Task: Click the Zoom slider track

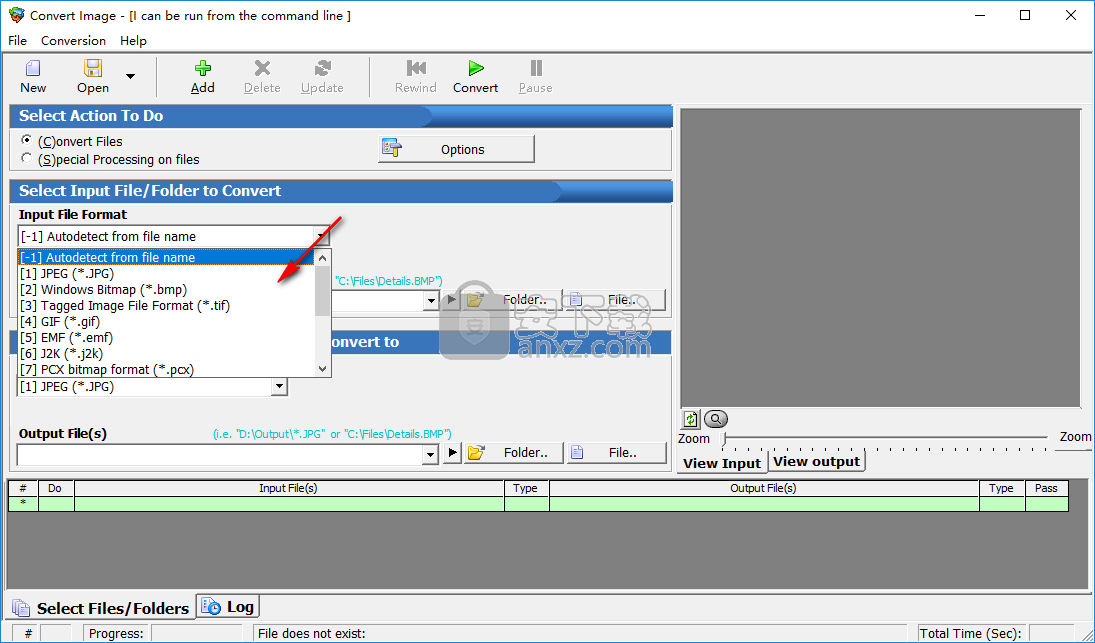Action: pyautogui.click(x=885, y=437)
